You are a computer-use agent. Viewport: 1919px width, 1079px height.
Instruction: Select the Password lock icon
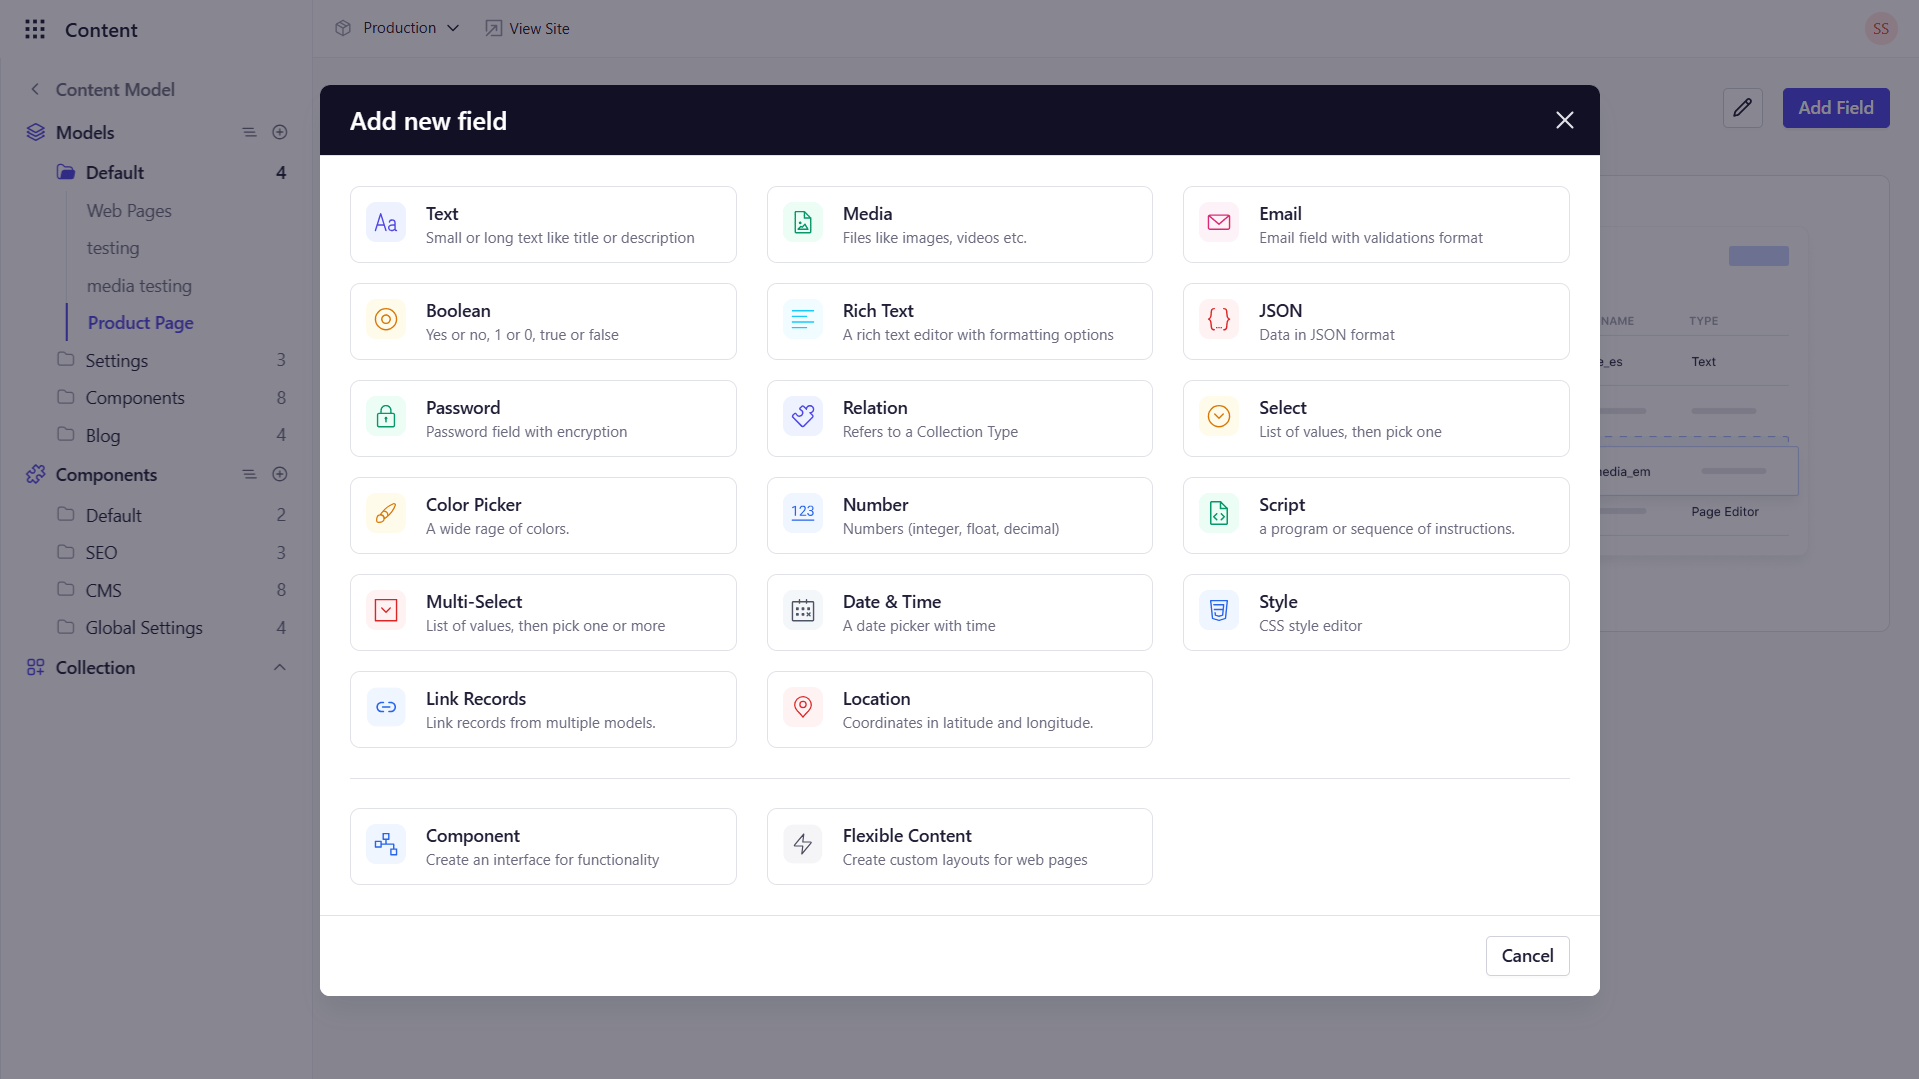386,417
